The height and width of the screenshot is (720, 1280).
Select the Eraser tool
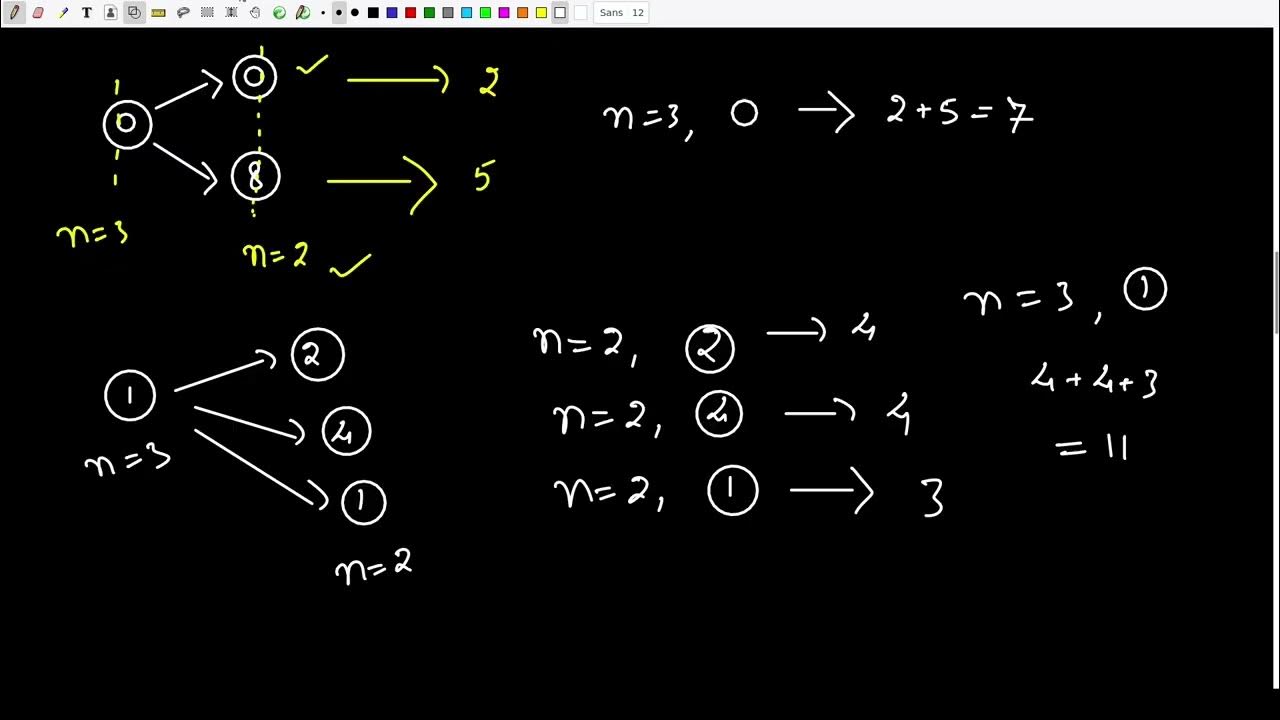(38, 12)
